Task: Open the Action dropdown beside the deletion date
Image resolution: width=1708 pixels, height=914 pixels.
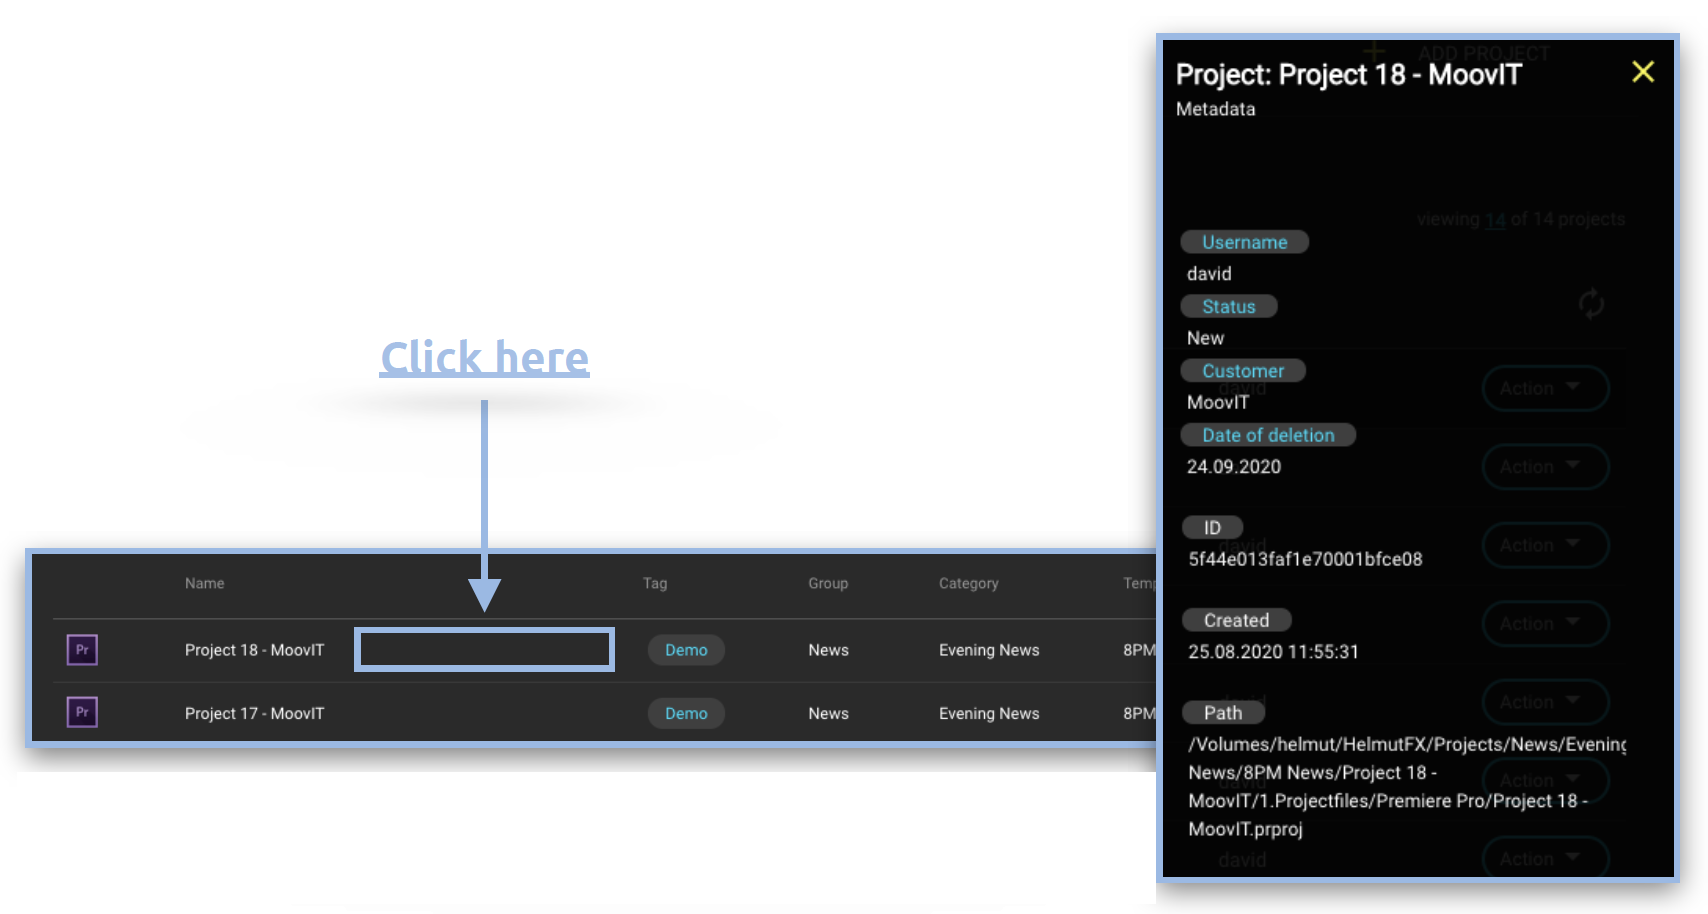Action: (x=1544, y=466)
